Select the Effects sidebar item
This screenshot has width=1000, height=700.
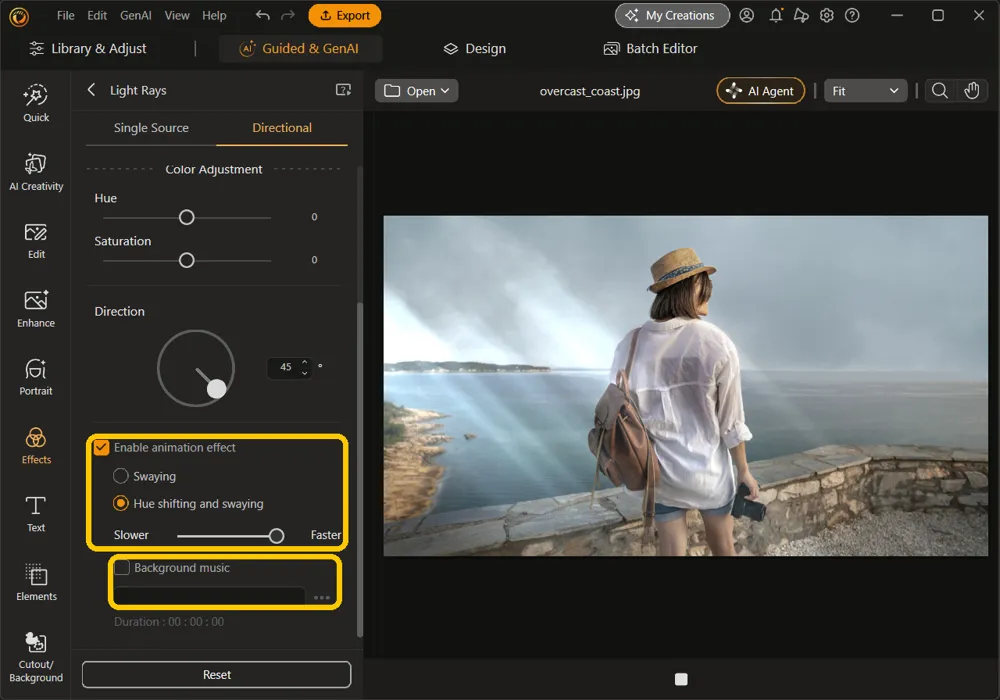tap(36, 446)
